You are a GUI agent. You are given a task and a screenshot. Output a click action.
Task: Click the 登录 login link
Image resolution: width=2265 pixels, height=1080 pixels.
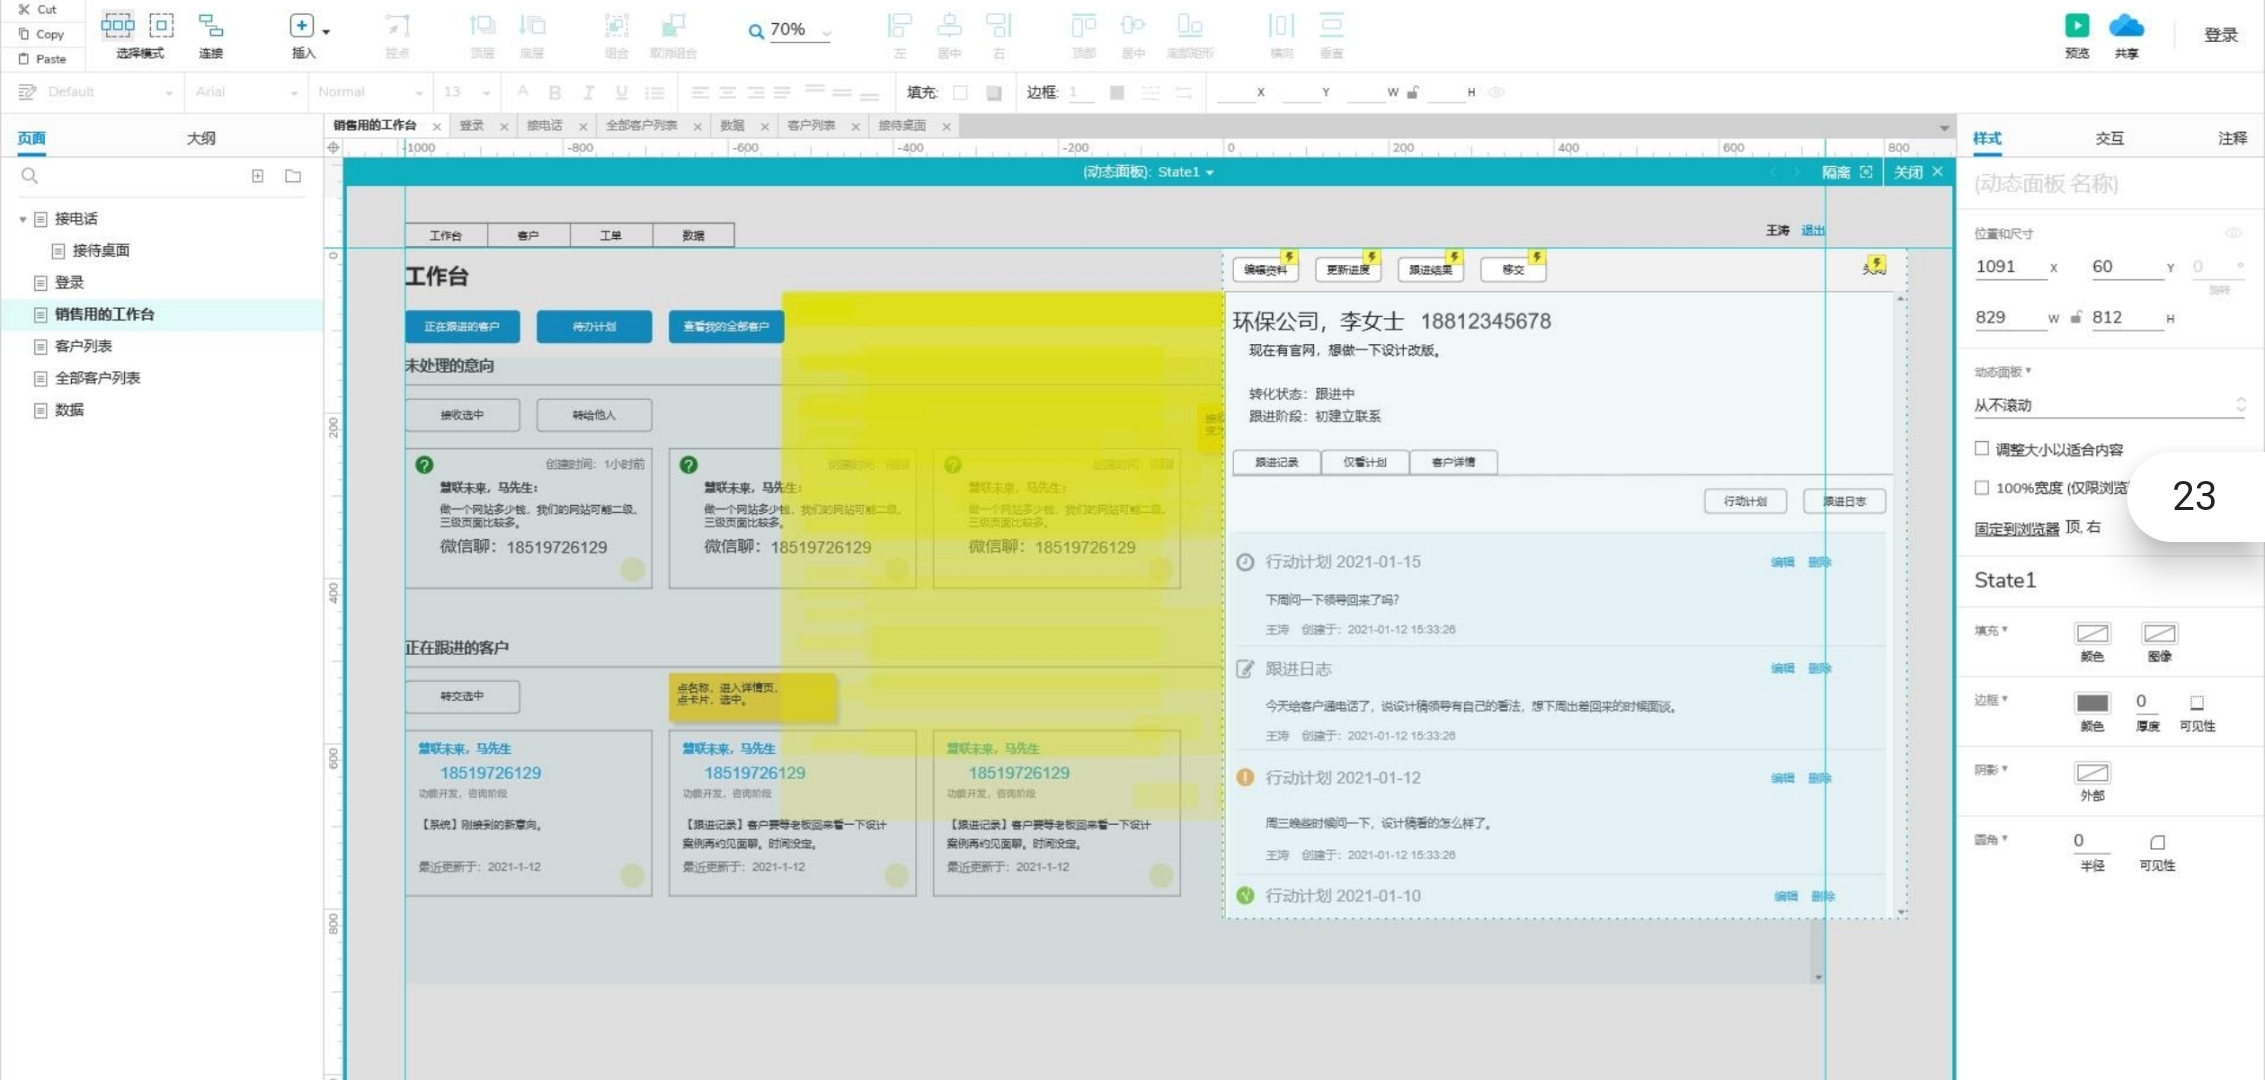(2221, 35)
